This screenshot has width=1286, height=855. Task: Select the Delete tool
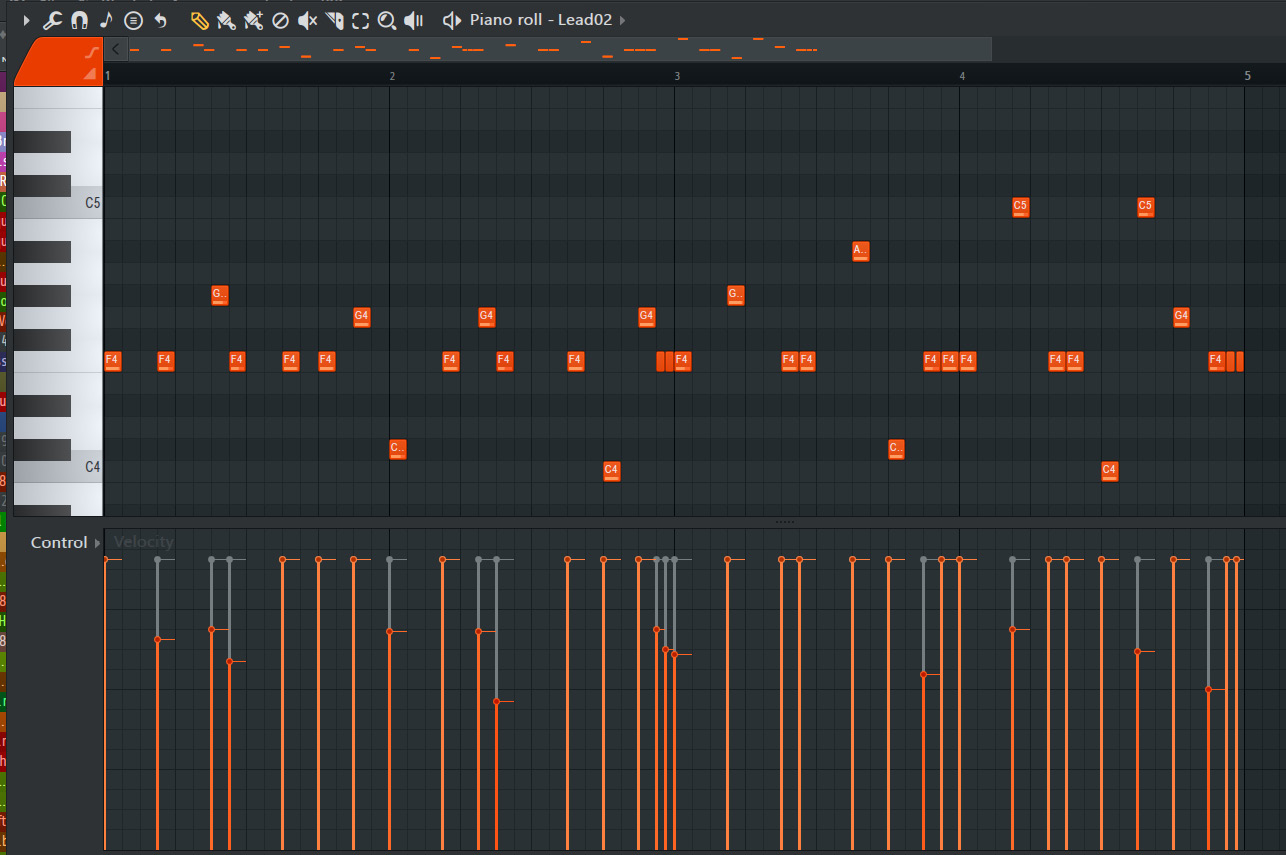tap(280, 20)
